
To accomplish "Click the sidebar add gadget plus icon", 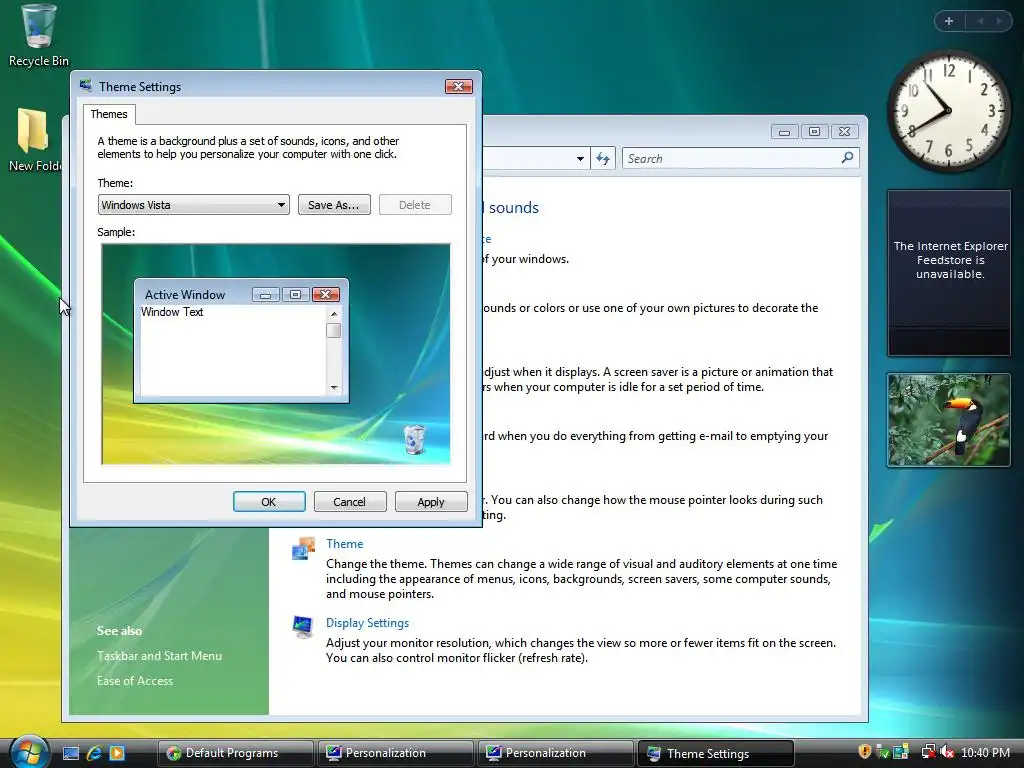I will point(949,21).
